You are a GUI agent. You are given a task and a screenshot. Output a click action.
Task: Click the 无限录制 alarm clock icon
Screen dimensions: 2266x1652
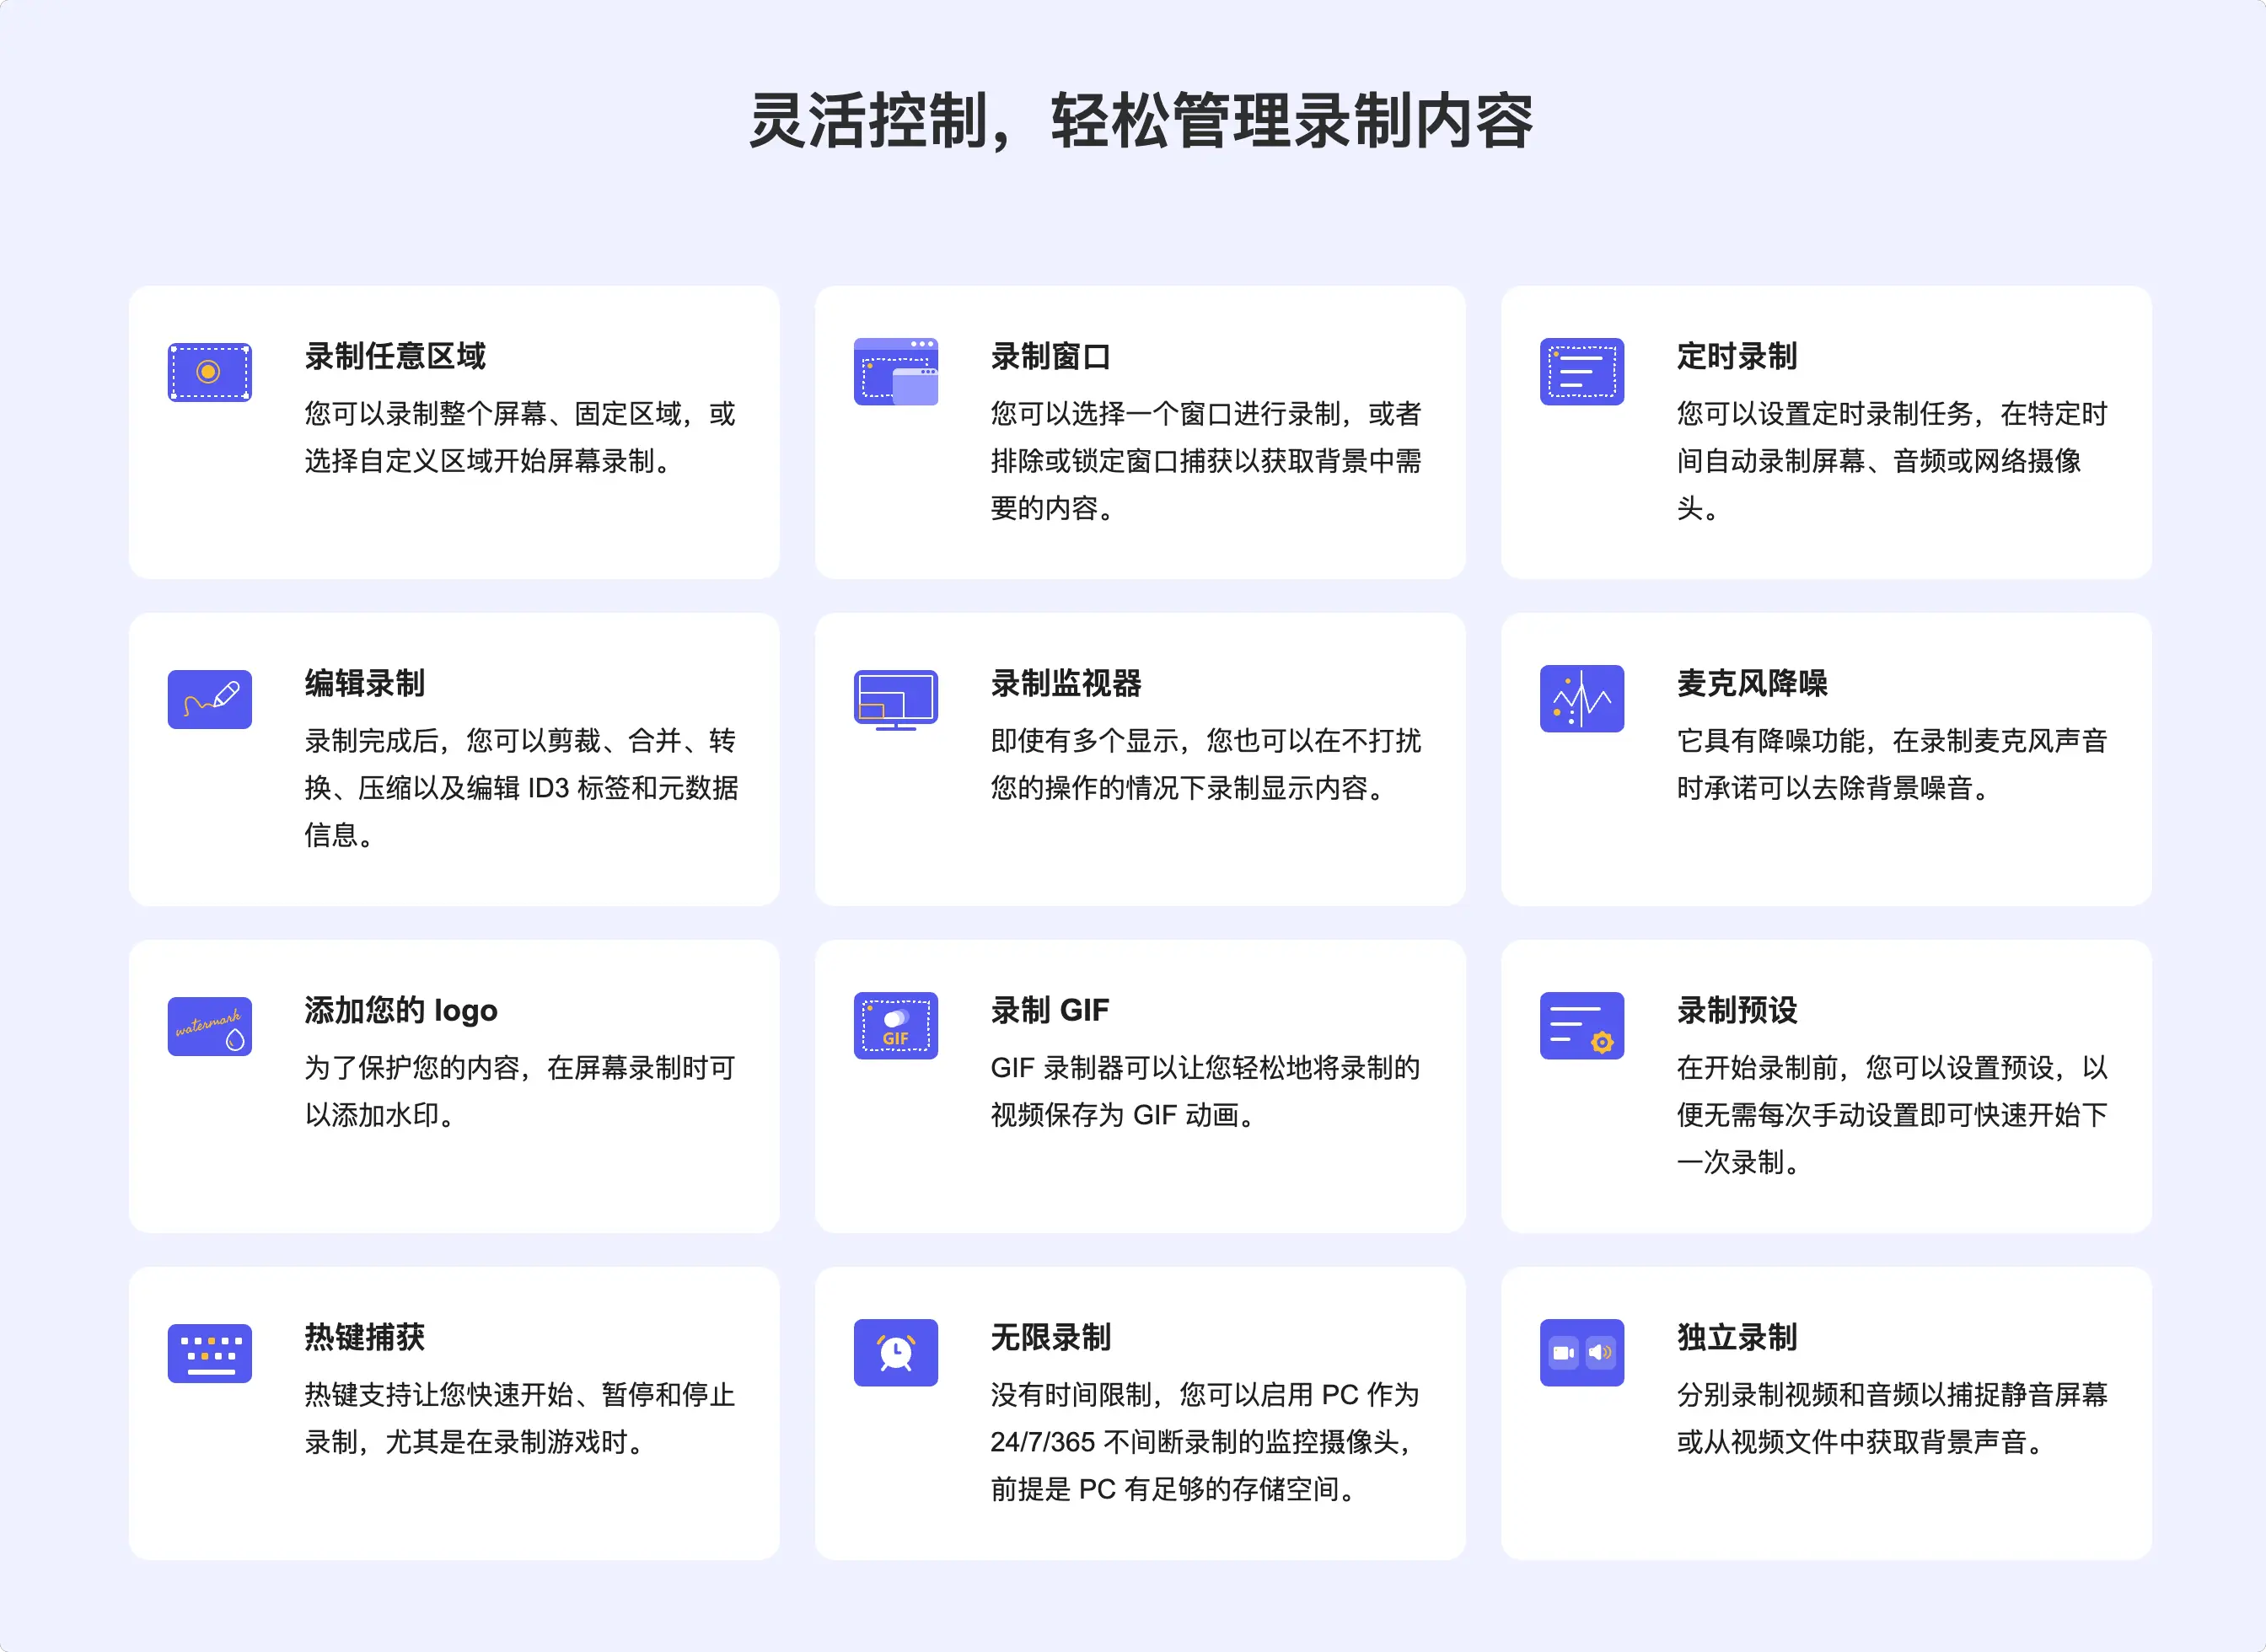click(895, 1353)
